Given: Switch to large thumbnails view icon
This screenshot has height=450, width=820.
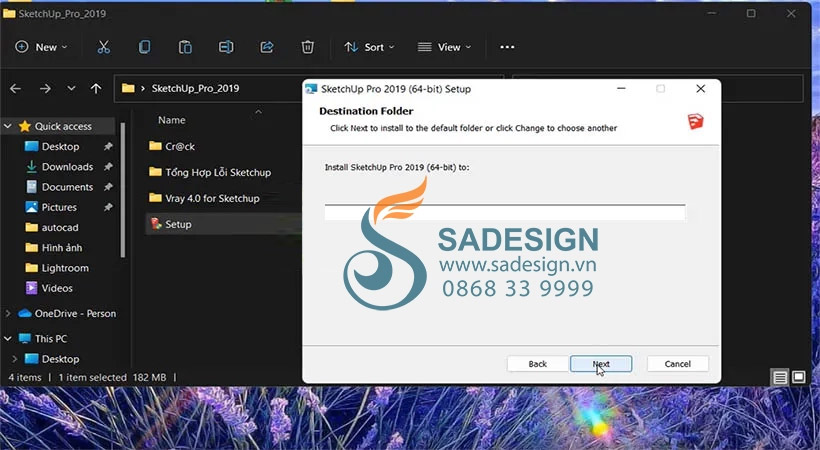Looking at the screenshot, I should [799, 377].
